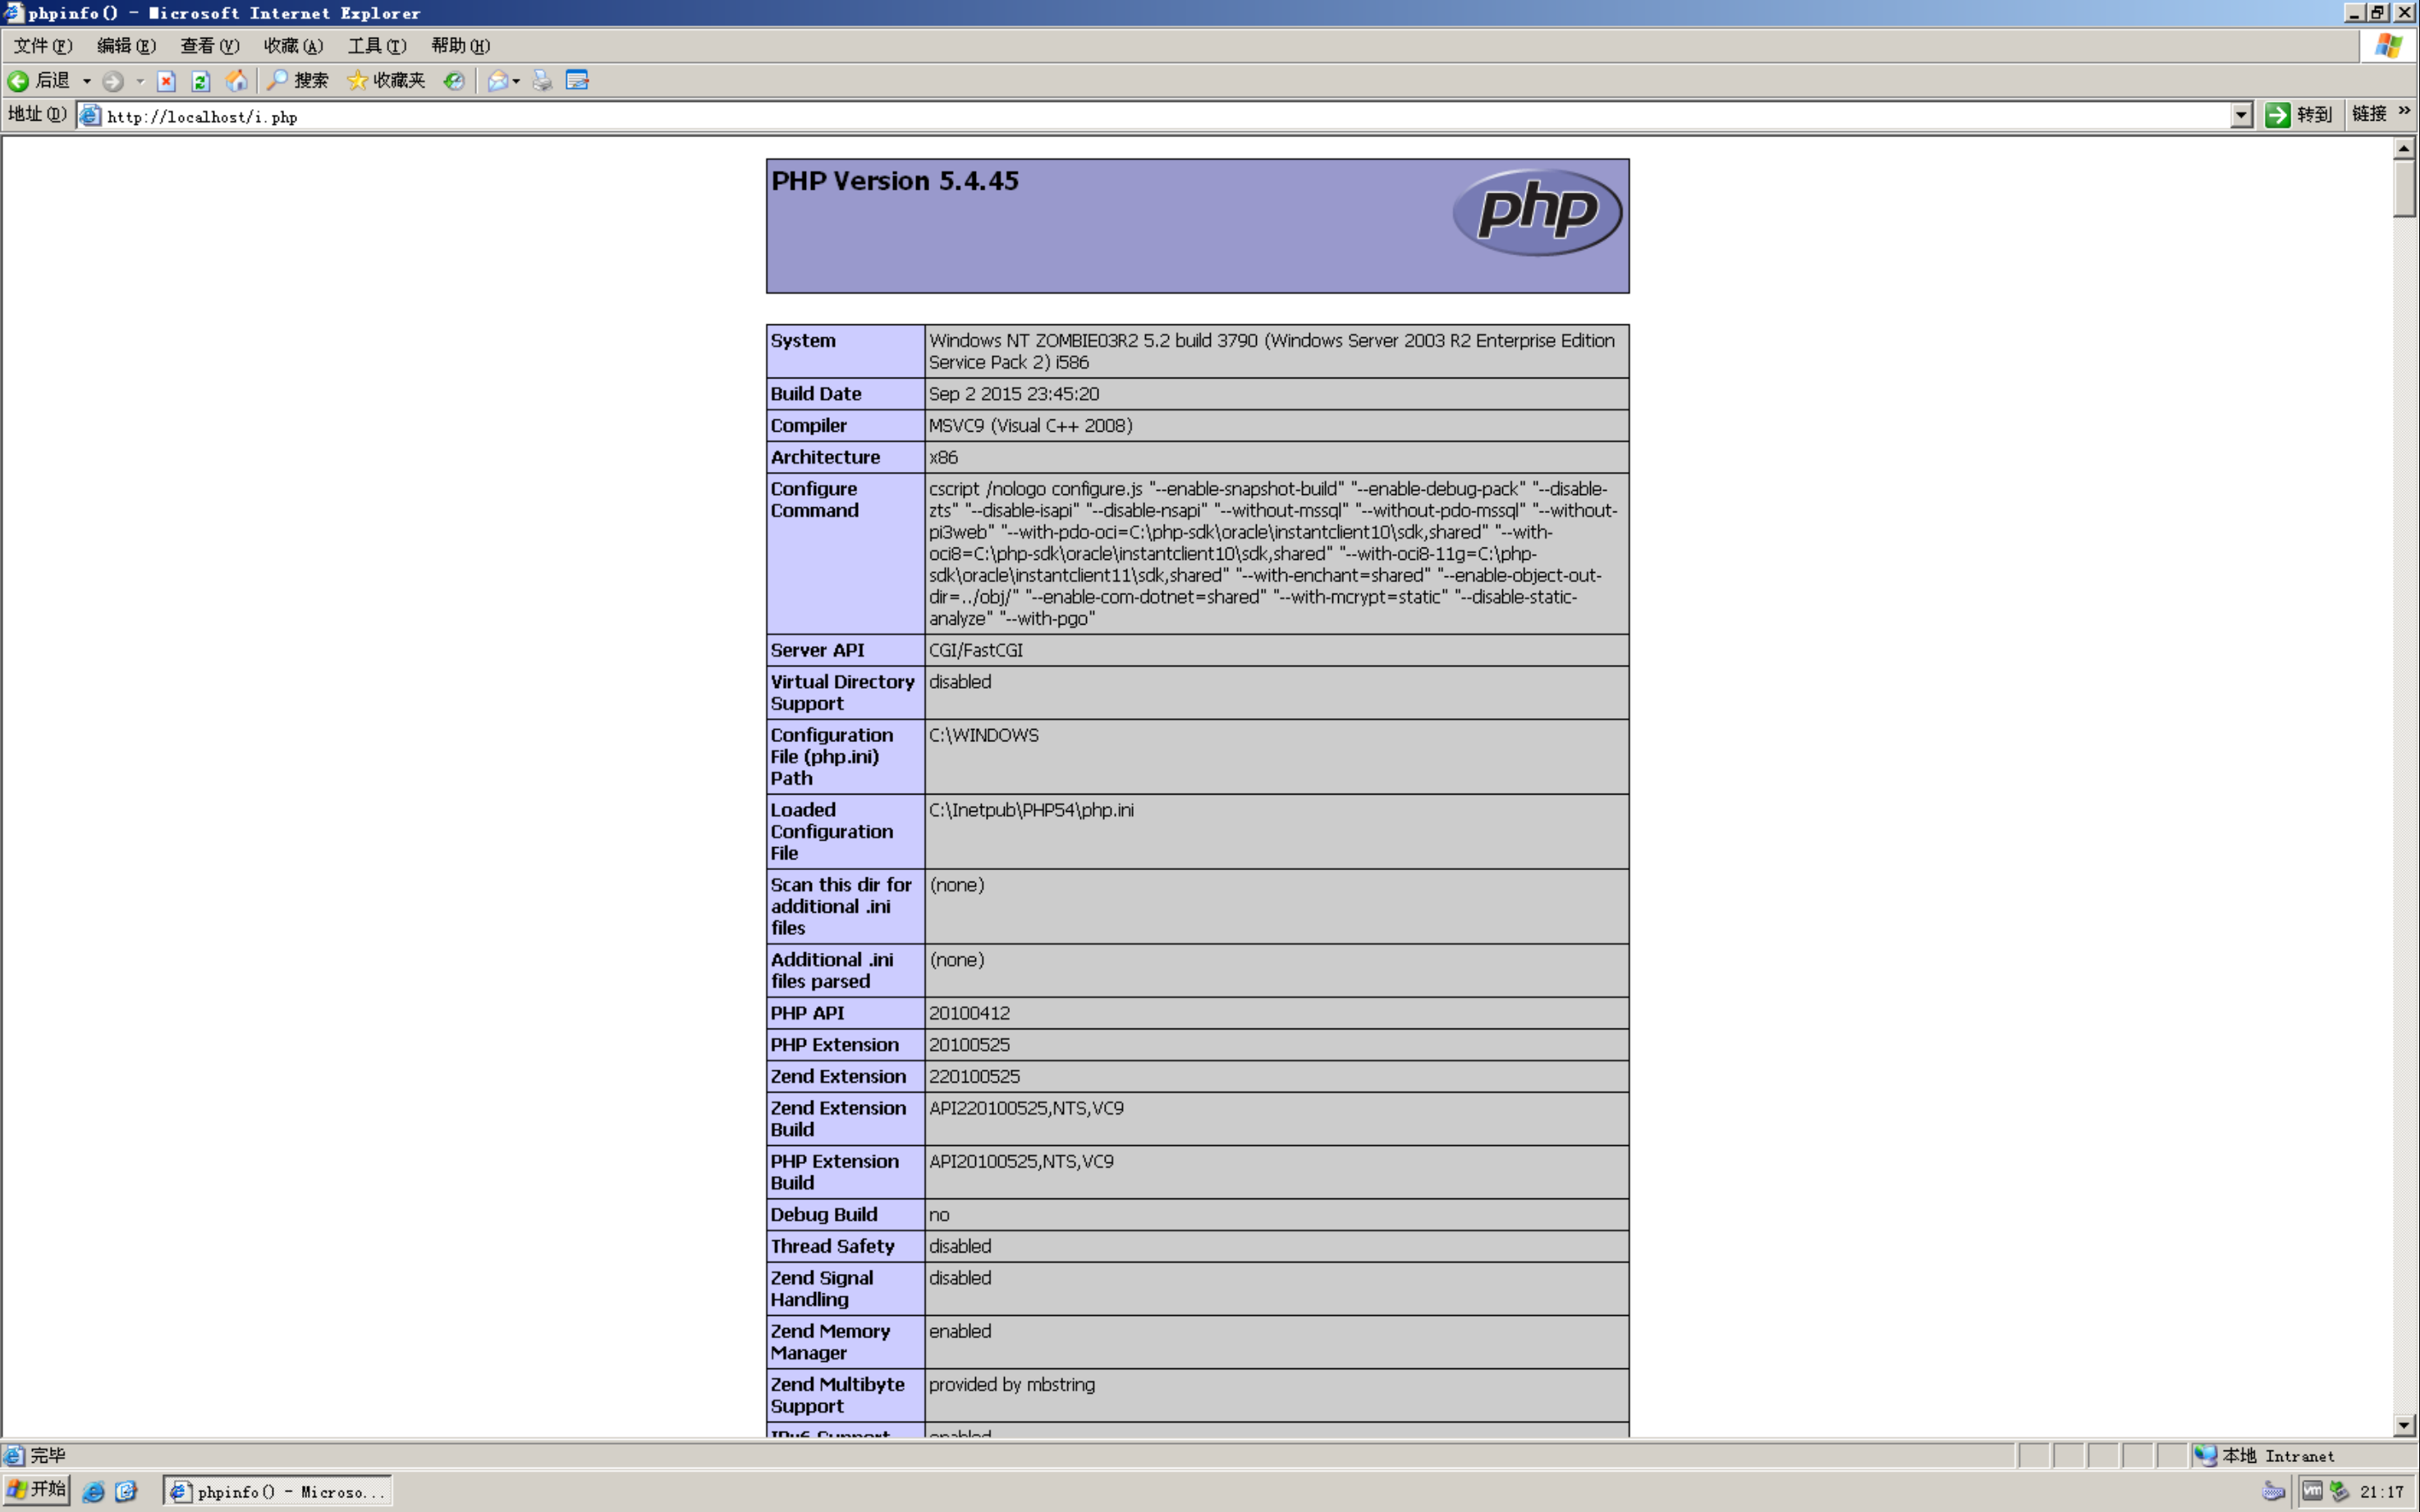Click the Debug Build value no
Image resolution: width=2420 pixels, height=1512 pixels.
point(939,1215)
